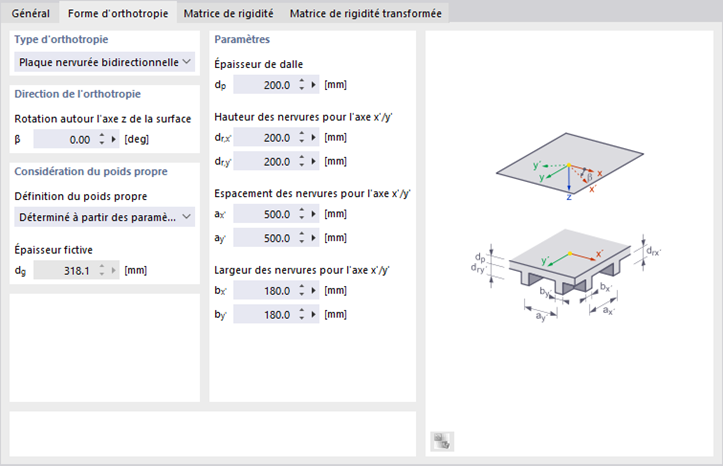Screen dimensions: 723x466
Task: Click the spinner for rib width by'
Action: (x=301, y=314)
